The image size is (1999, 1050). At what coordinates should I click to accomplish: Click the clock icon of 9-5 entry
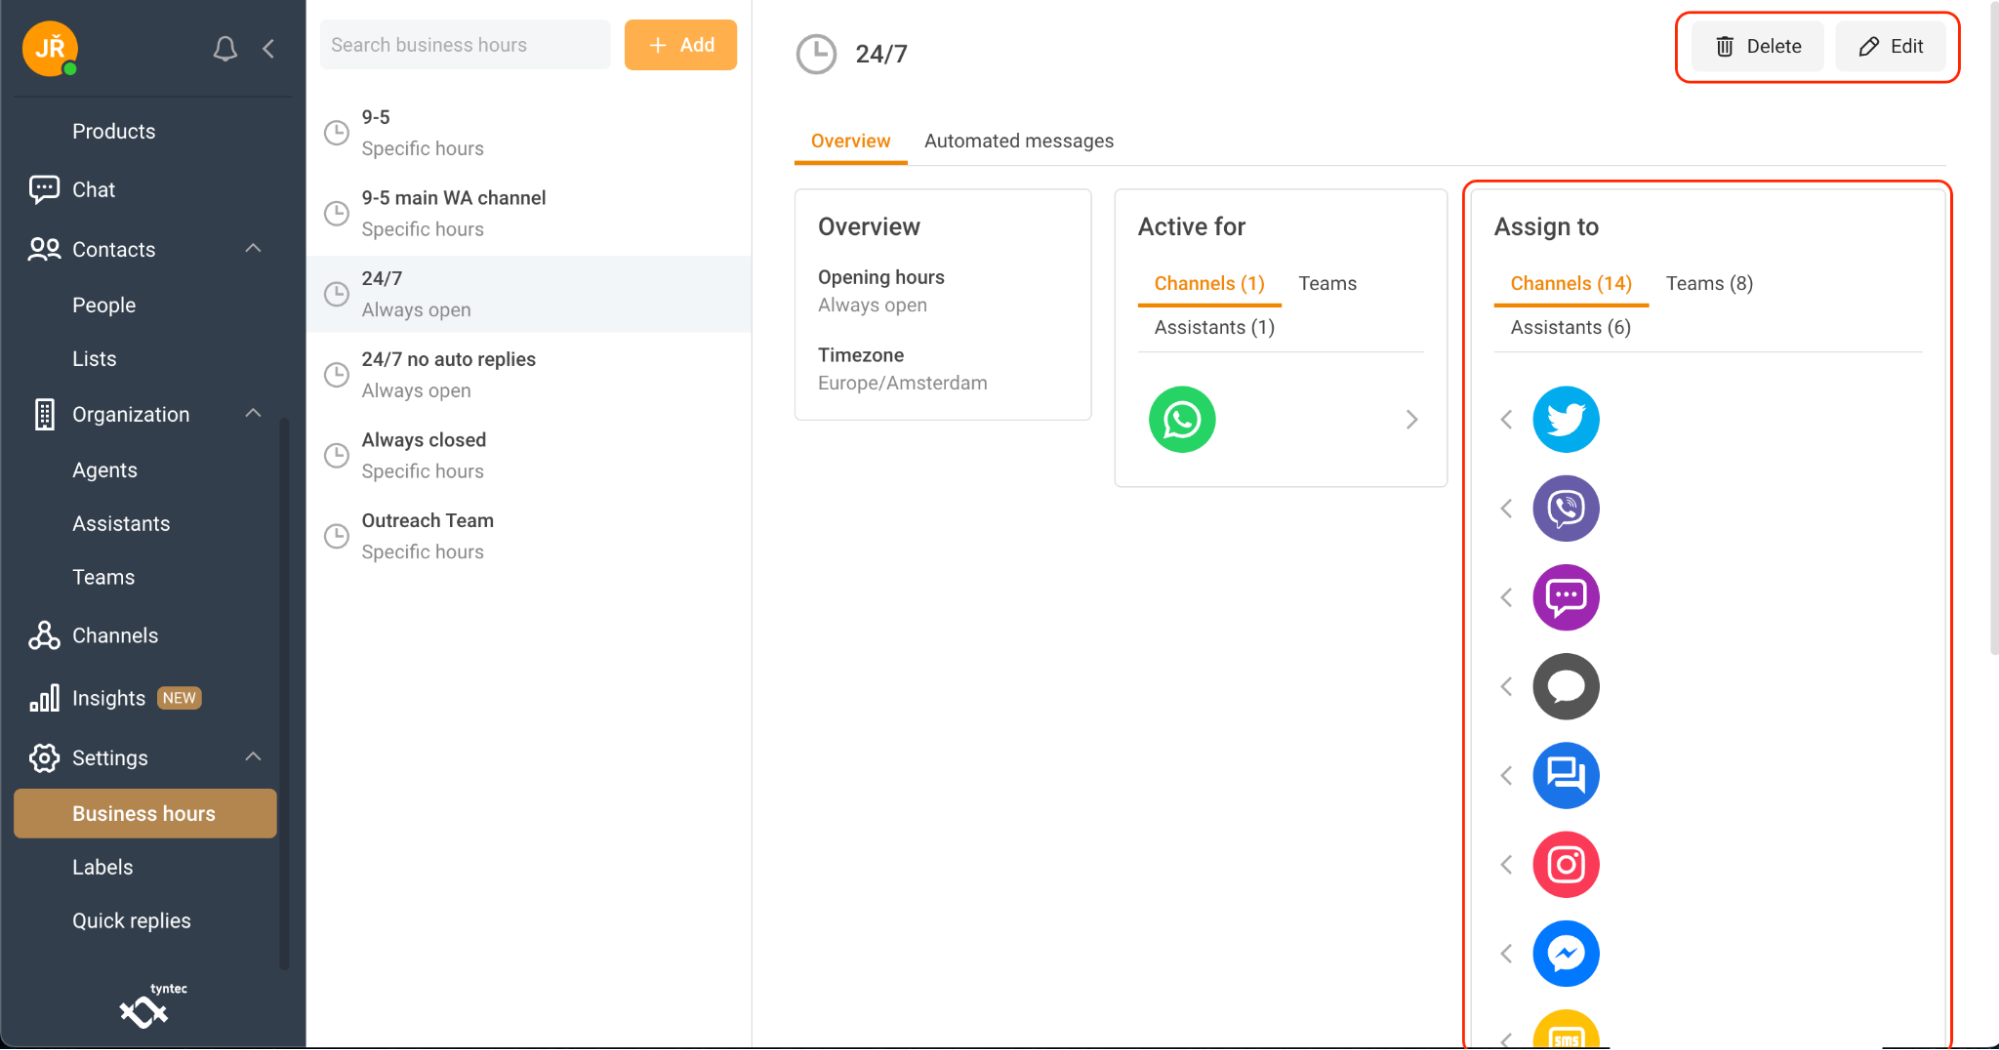click(x=337, y=132)
